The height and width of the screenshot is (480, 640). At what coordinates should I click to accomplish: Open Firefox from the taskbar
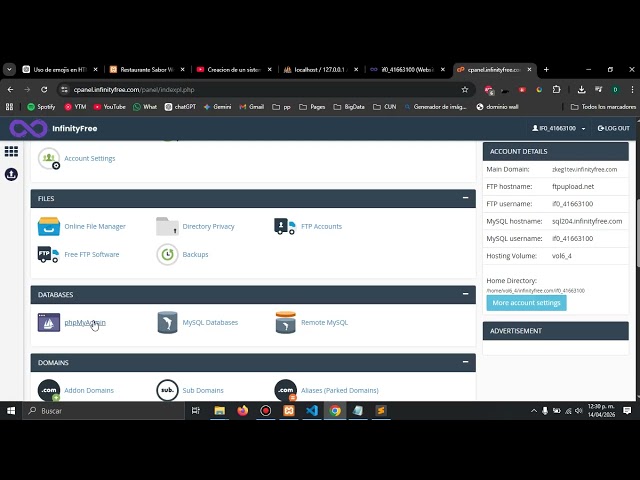[x=242, y=411]
